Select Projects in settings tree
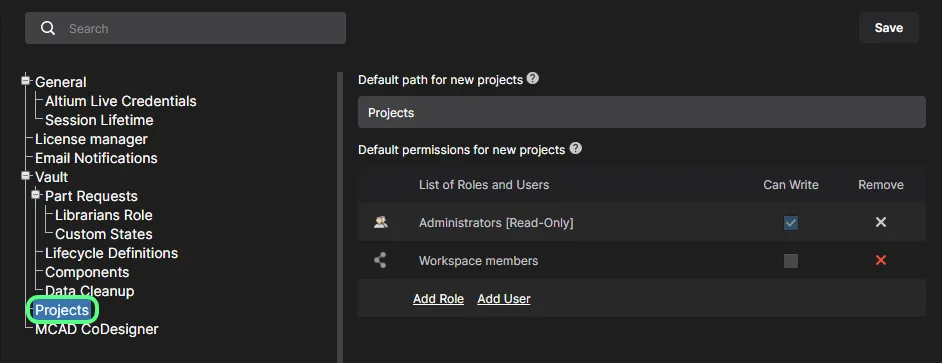This screenshot has height=363, width=942. coord(62,310)
